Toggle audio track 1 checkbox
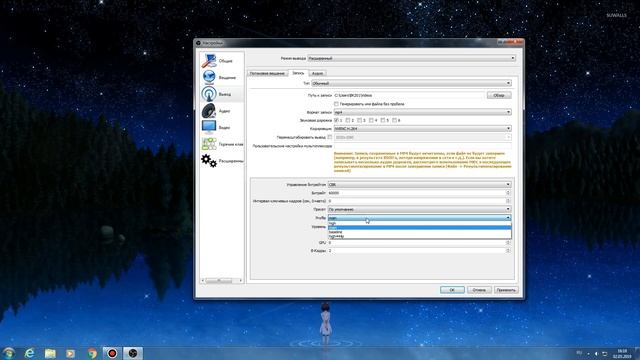The width and height of the screenshot is (640, 360). tap(336, 120)
